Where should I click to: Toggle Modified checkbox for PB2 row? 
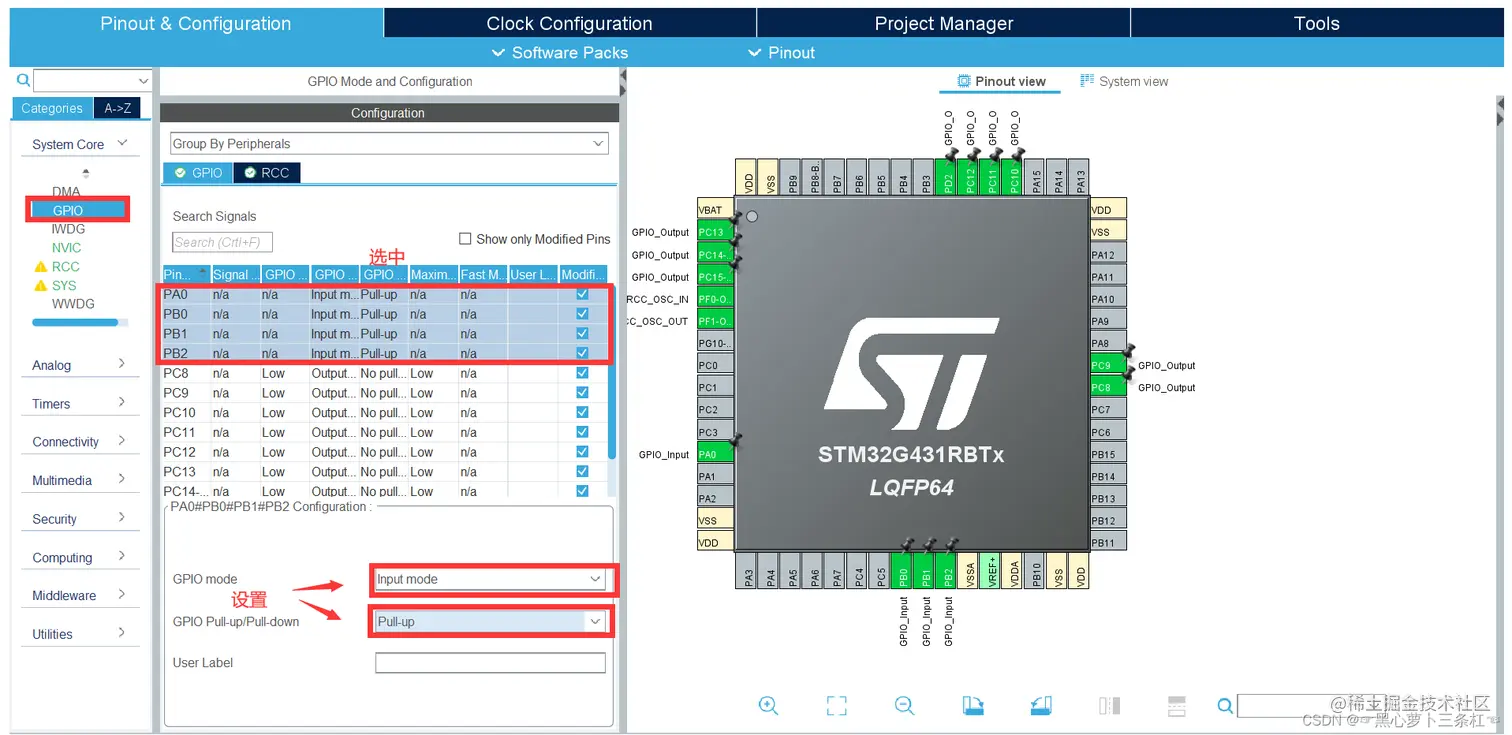pyautogui.click(x=582, y=353)
